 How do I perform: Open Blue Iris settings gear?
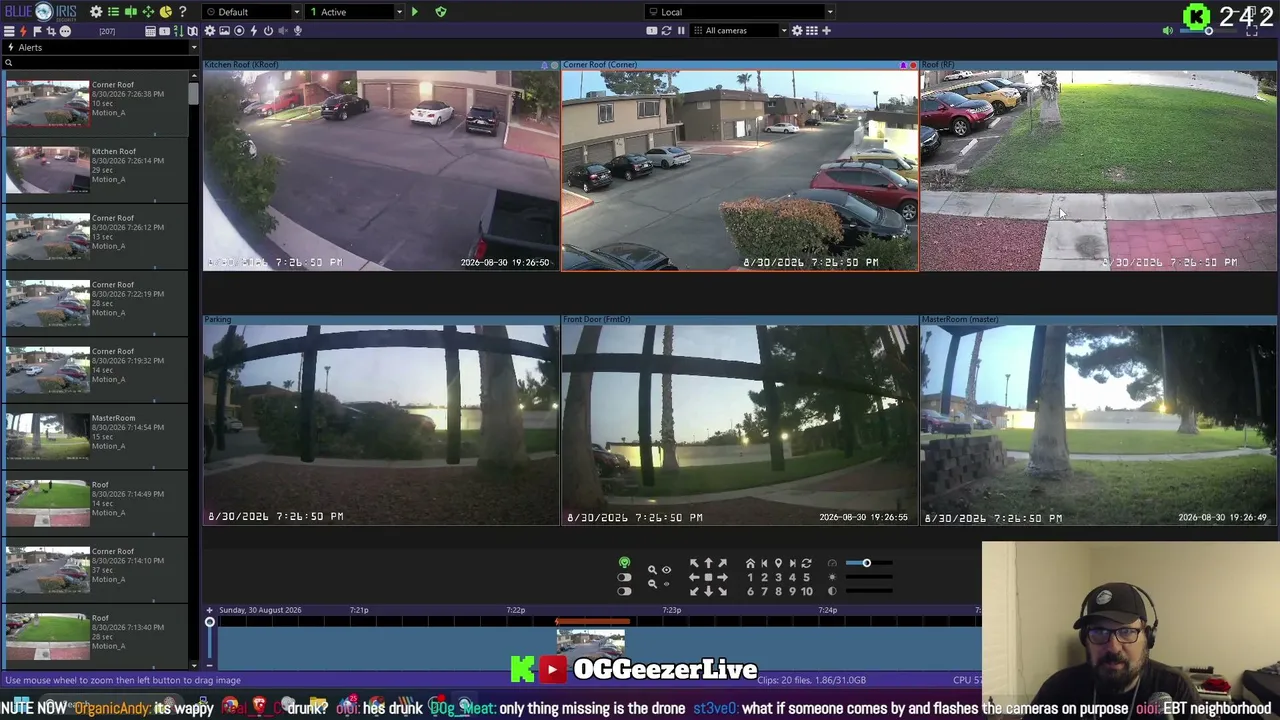pyautogui.click(x=96, y=12)
